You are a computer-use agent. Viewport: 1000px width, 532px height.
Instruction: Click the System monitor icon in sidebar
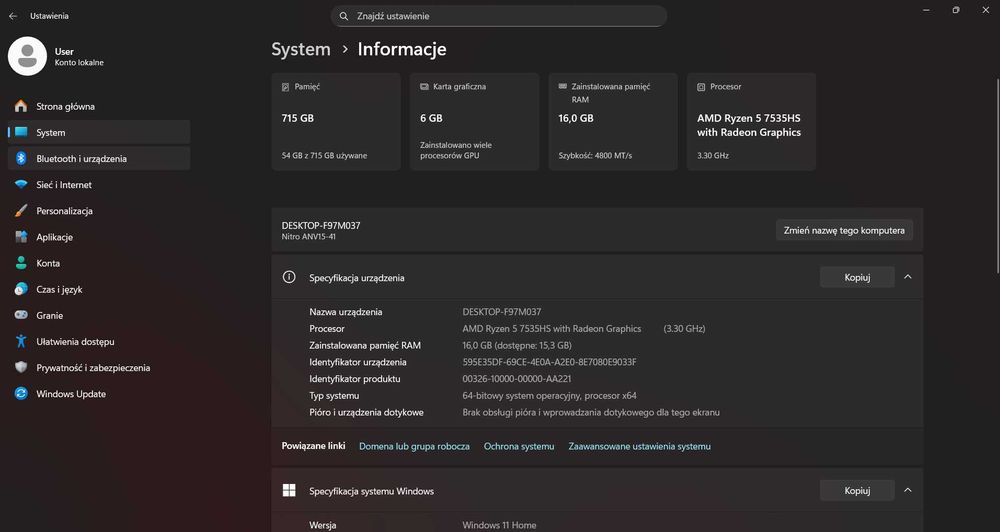[x=21, y=132]
